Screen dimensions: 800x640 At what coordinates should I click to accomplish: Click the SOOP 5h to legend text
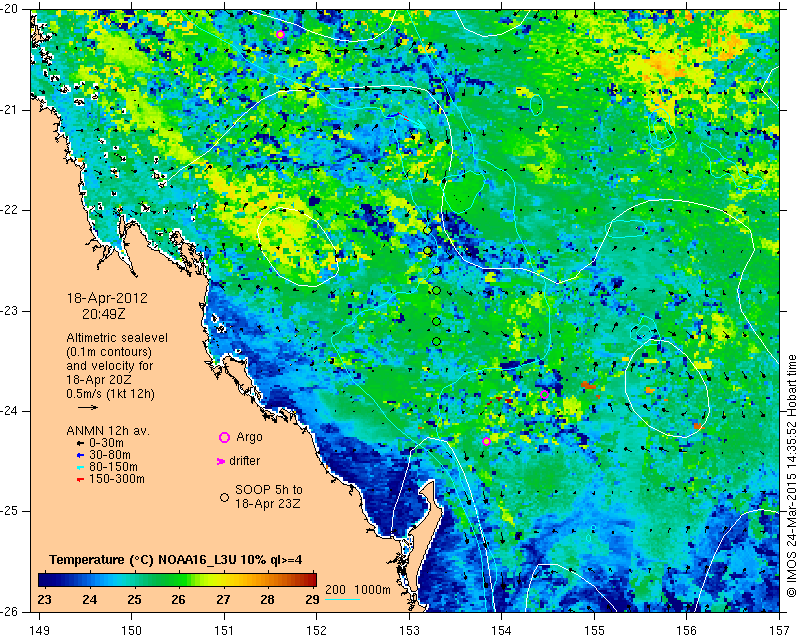pos(269,490)
